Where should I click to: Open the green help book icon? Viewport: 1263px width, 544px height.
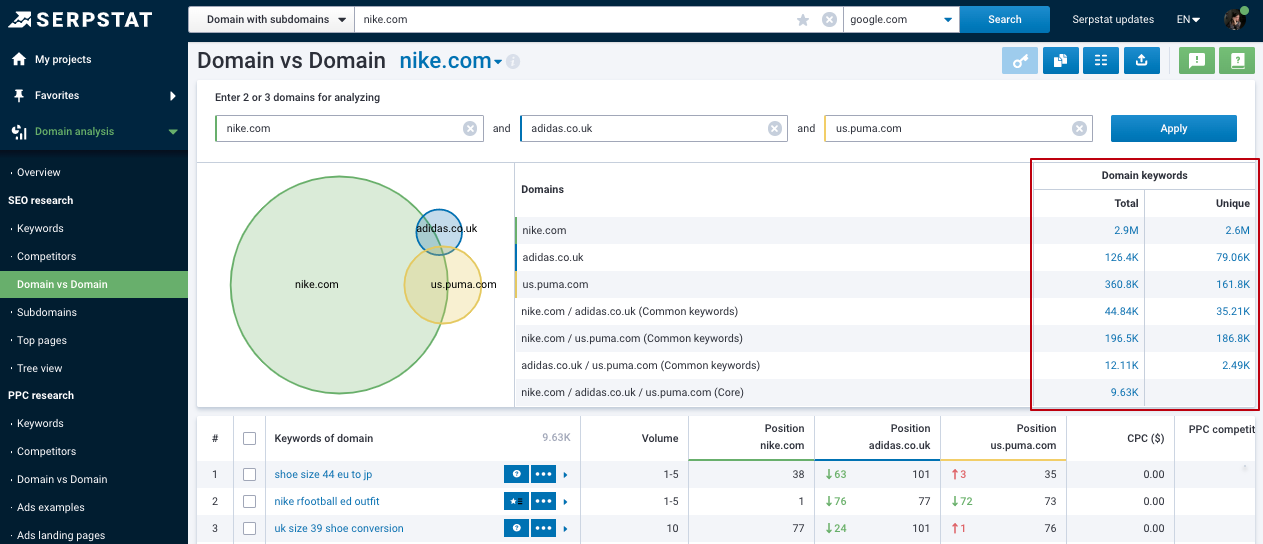point(1237,60)
